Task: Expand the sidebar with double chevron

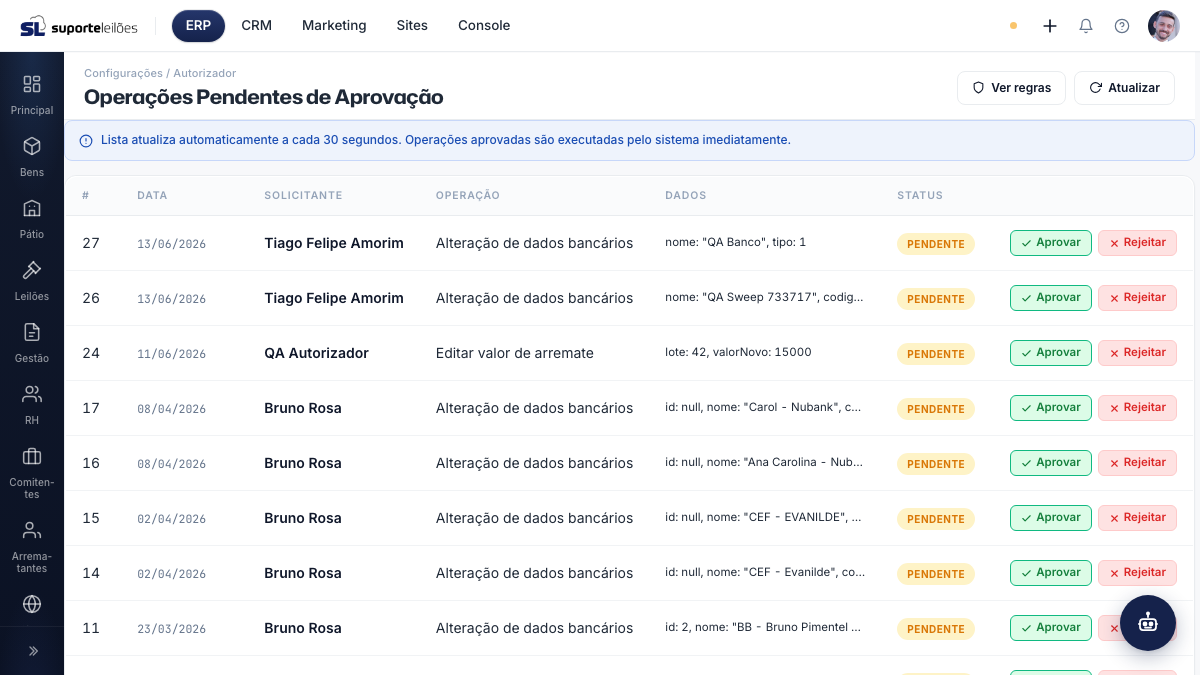Action: [32, 651]
